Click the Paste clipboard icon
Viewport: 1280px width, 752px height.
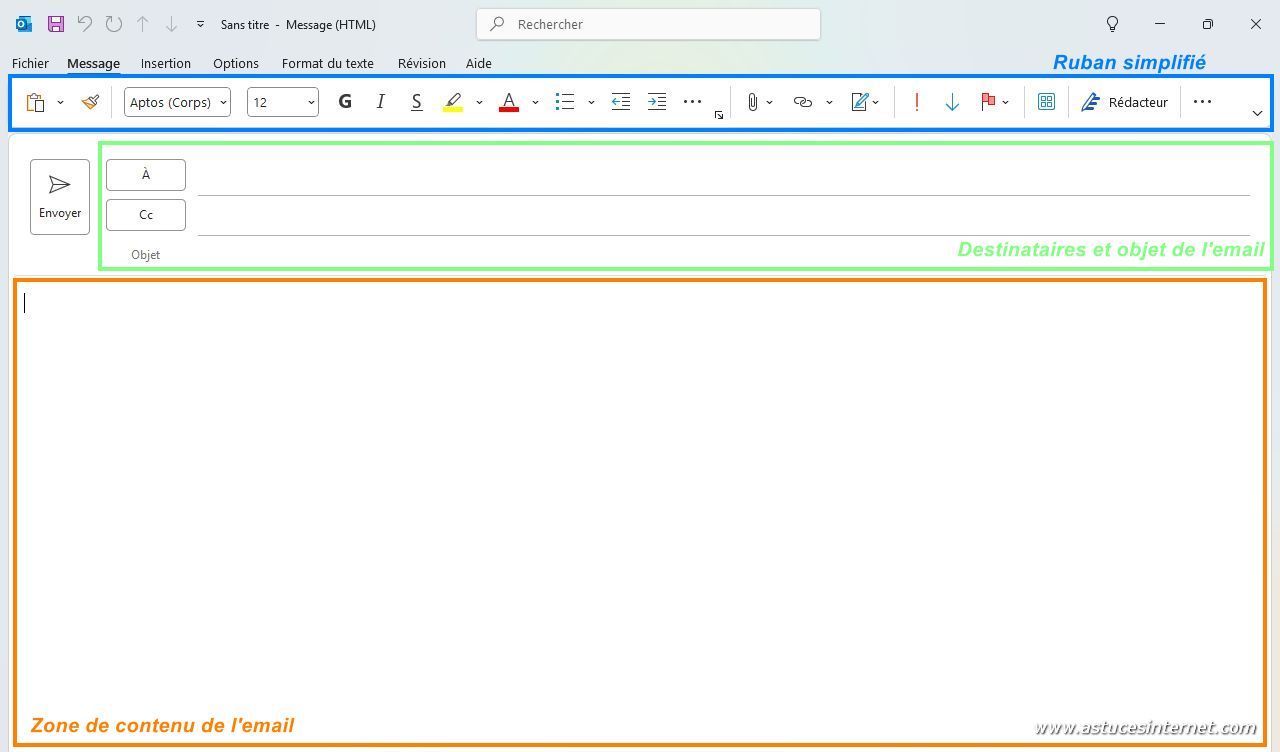click(x=36, y=102)
